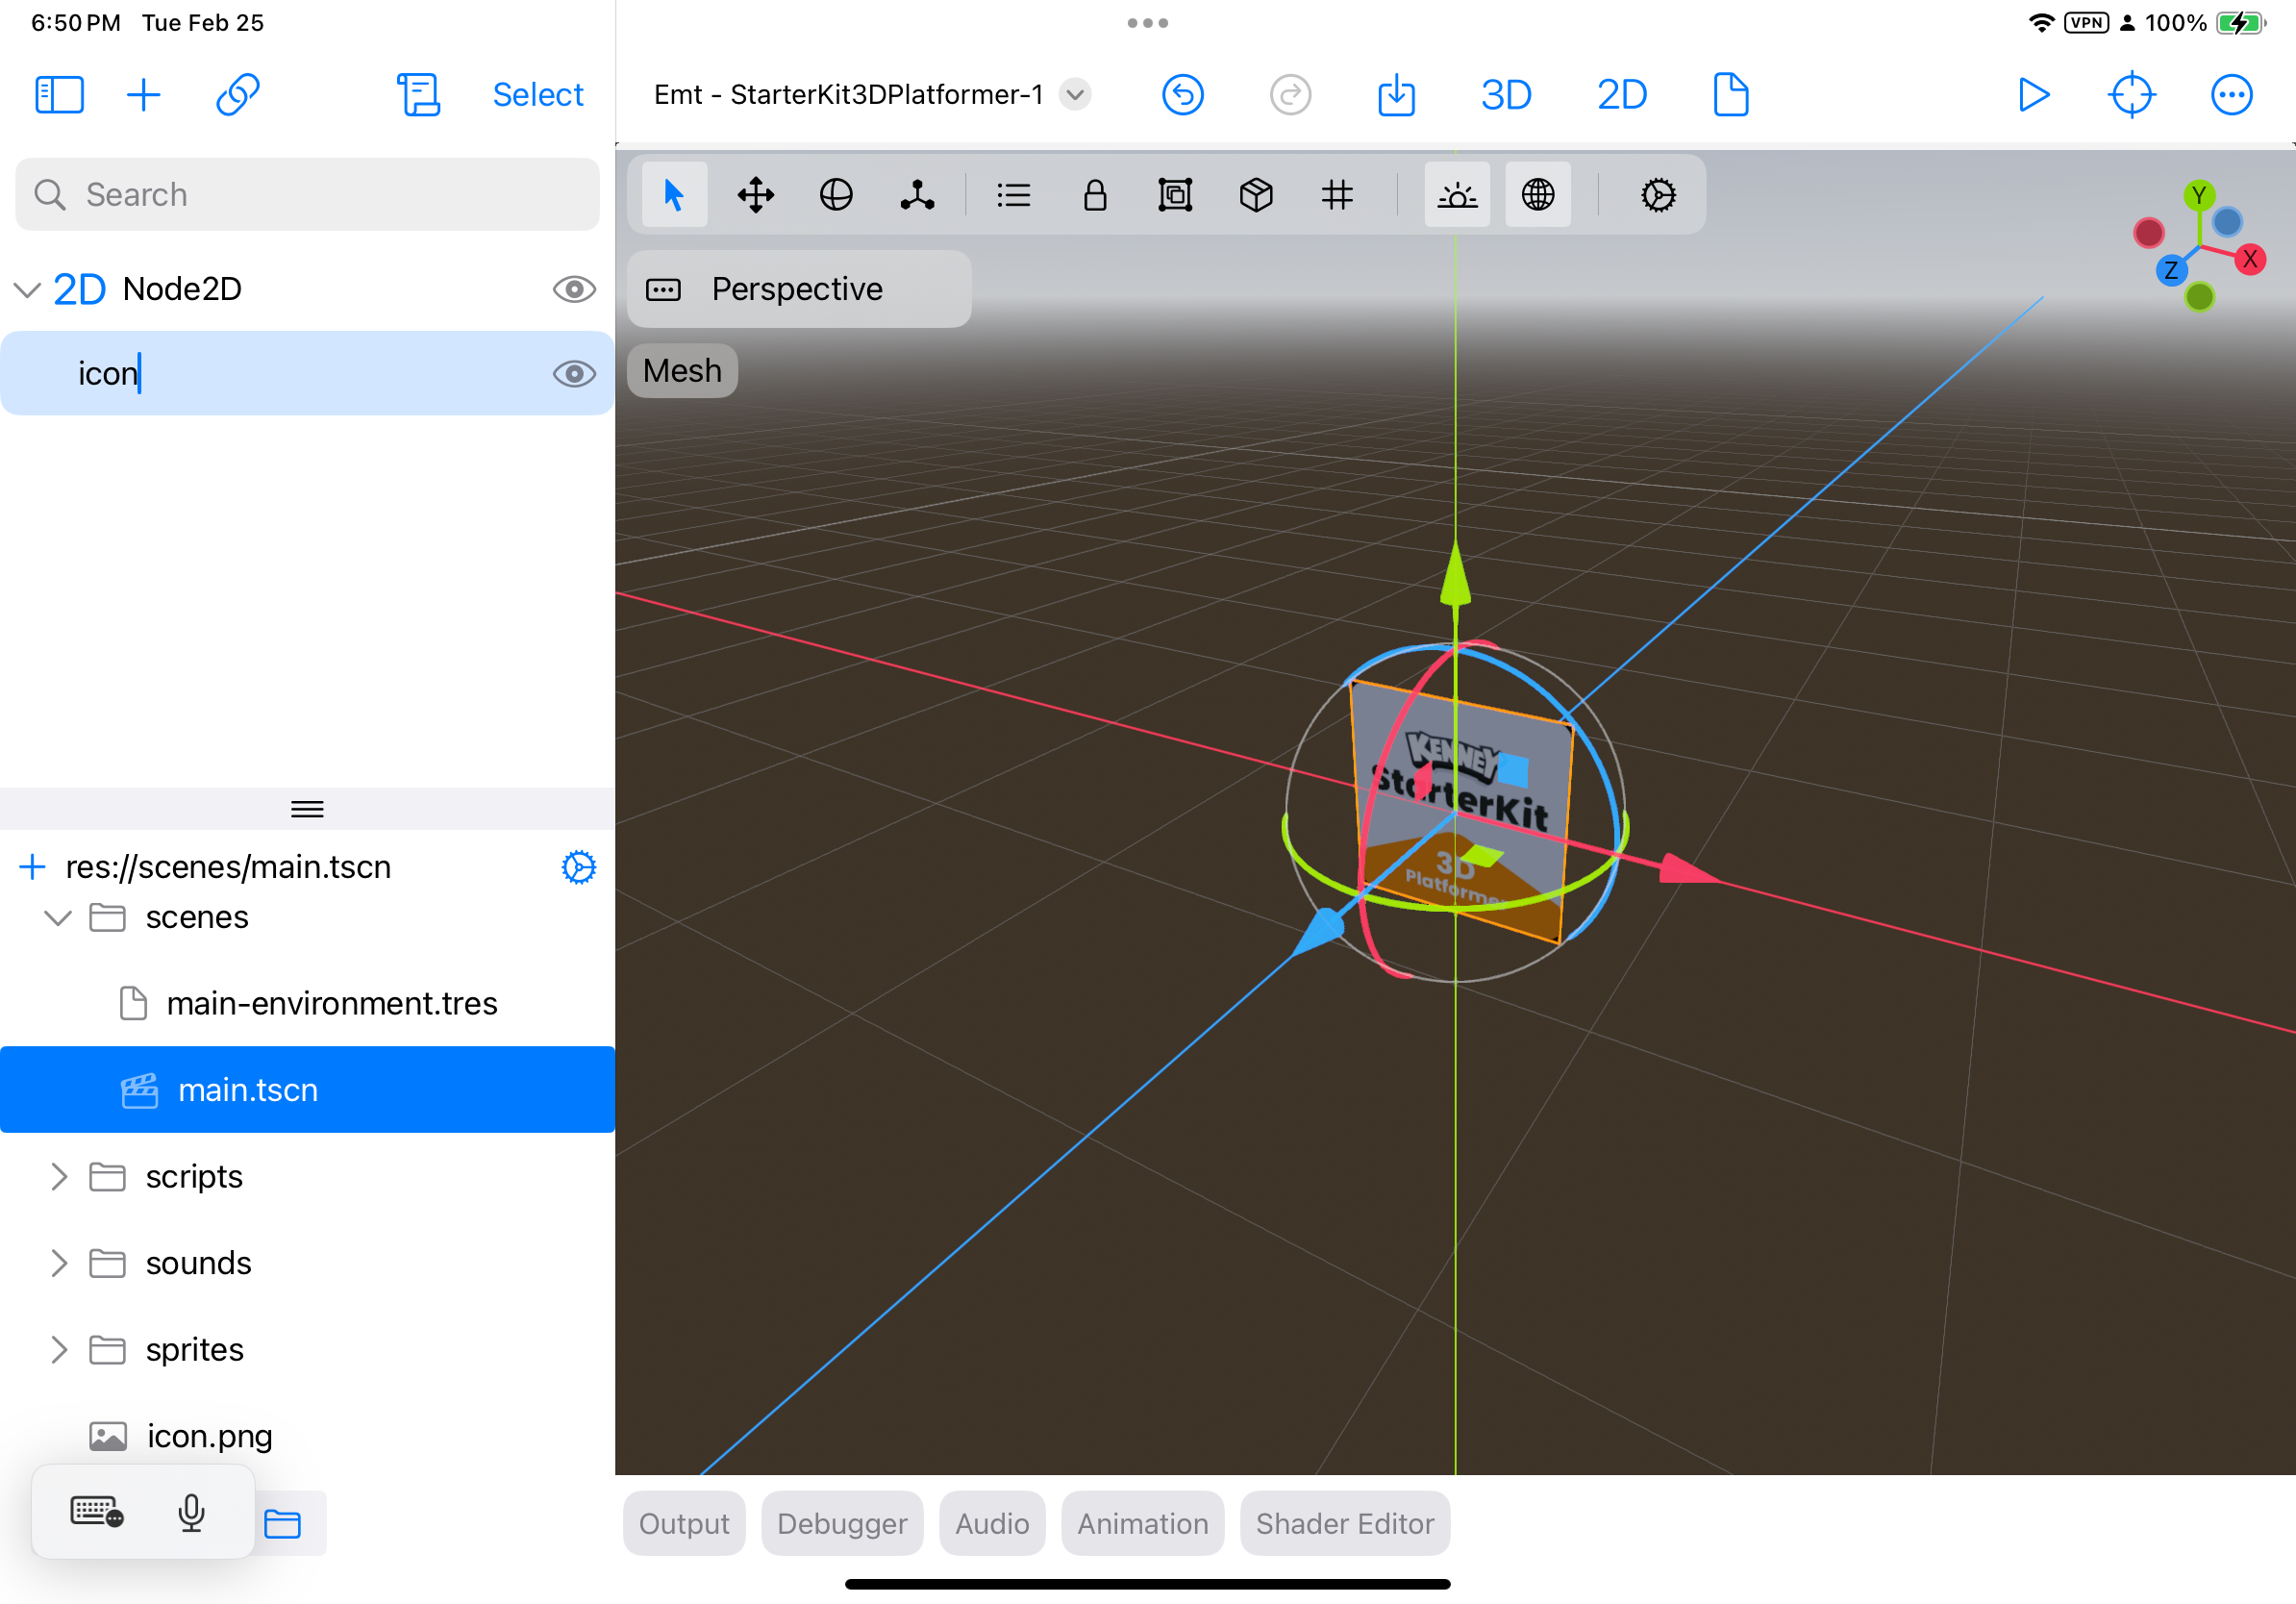Choose the Move tool
Image resolution: width=2296 pixels, height=1604 pixels.
click(x=755, y=194)
